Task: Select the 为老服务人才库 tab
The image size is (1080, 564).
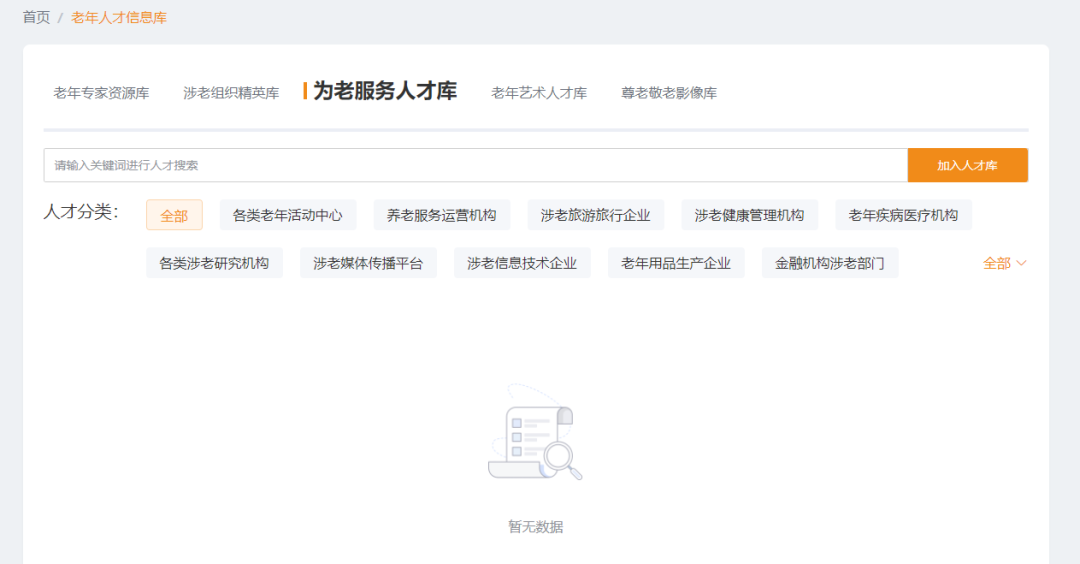Action: tap(384, 91)
